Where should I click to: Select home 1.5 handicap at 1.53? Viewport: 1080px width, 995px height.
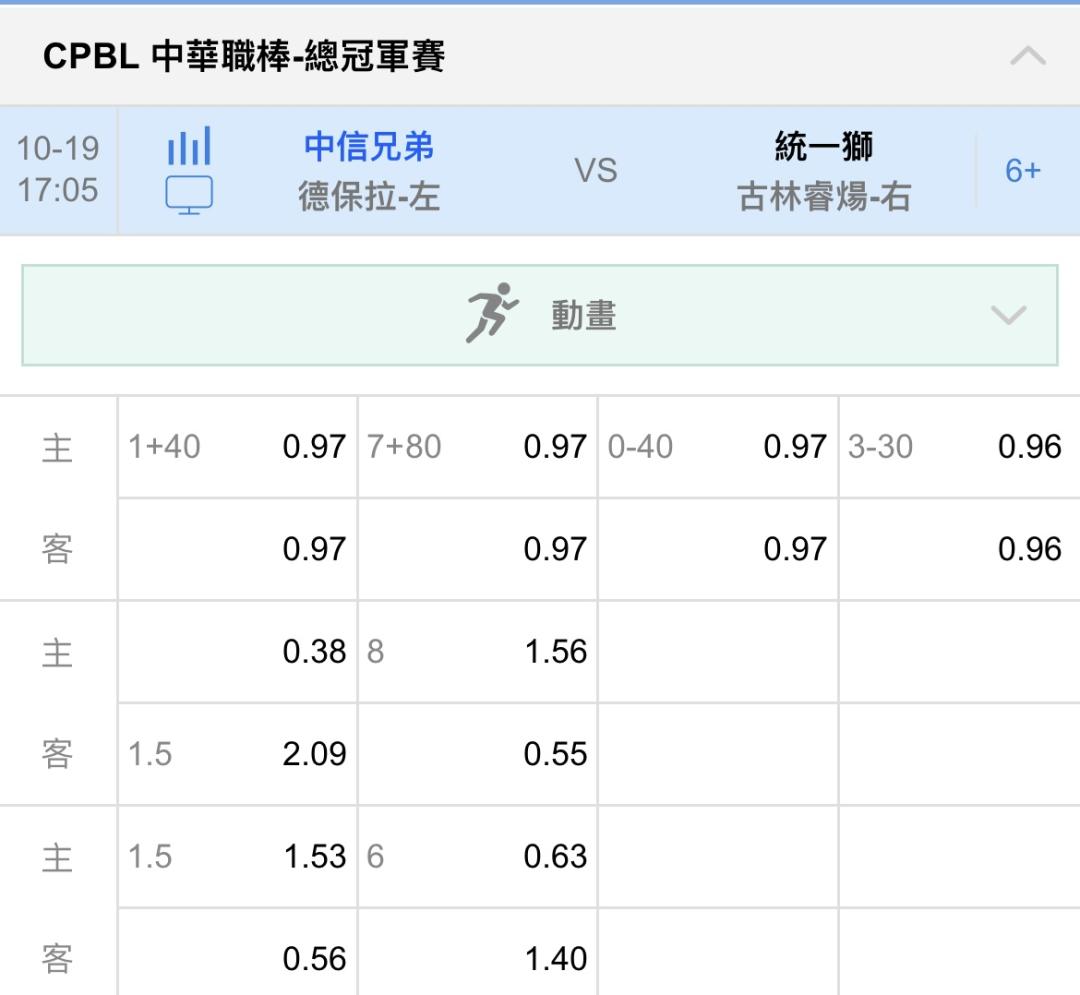[x=238, y=857]
